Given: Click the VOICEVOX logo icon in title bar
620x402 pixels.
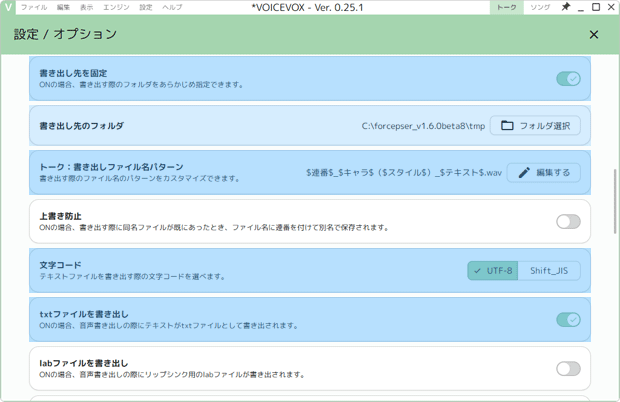Looking at the screenshot, I should (x=8, y=7).
